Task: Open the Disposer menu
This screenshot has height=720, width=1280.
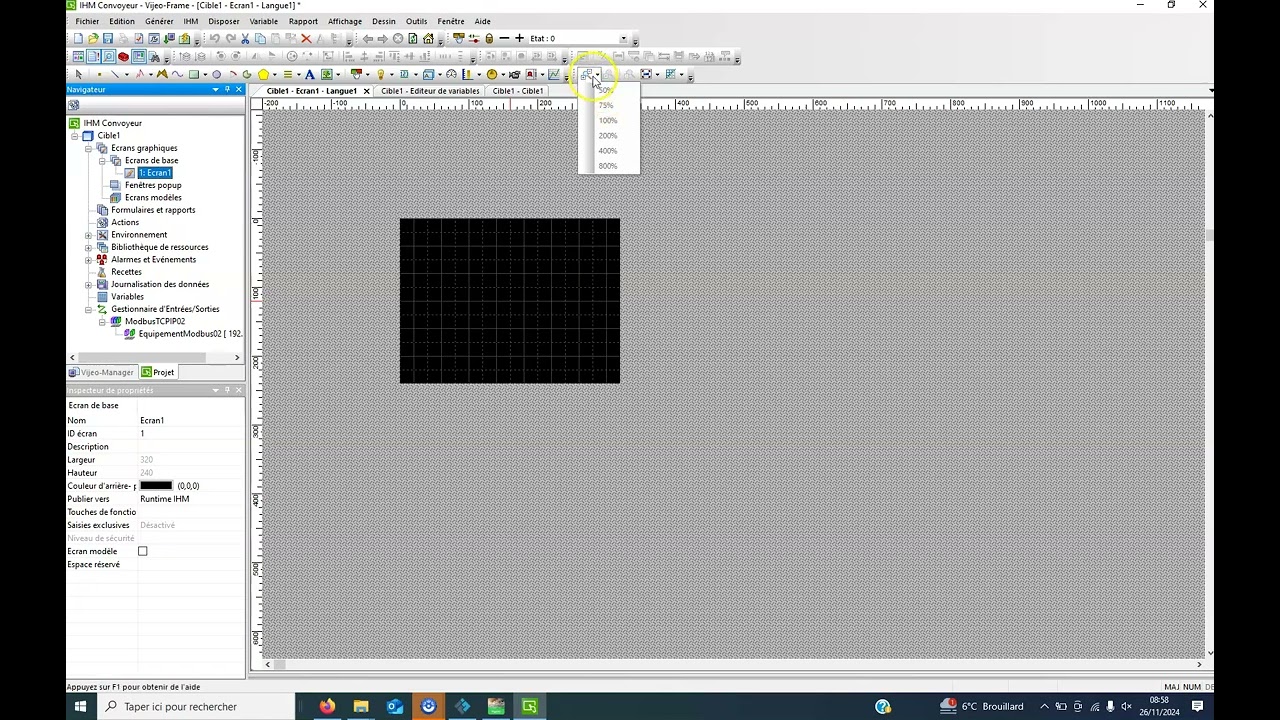Action: (224, 21)
